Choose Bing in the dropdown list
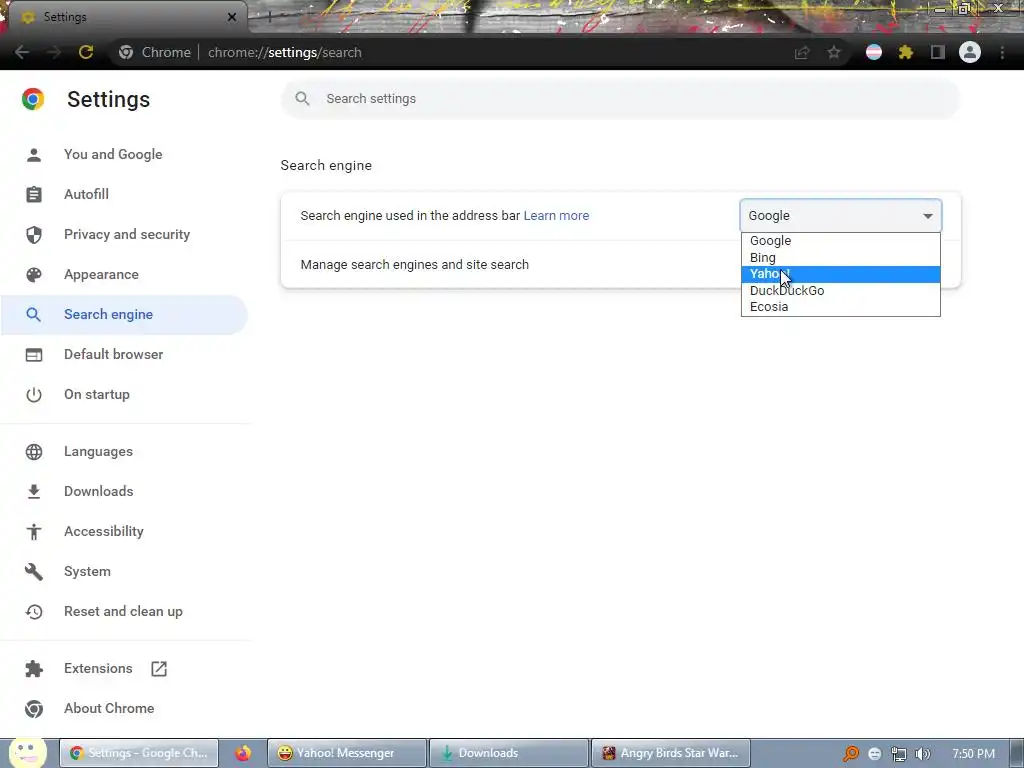The width and height of the screenshot is (1024, 768). 840,258
